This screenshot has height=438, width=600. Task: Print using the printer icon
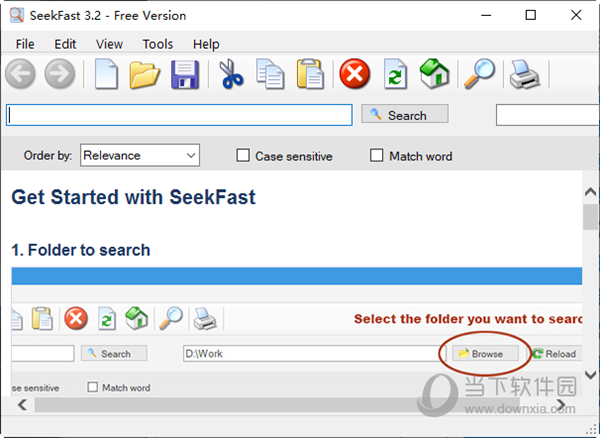(x=525, y=74)
